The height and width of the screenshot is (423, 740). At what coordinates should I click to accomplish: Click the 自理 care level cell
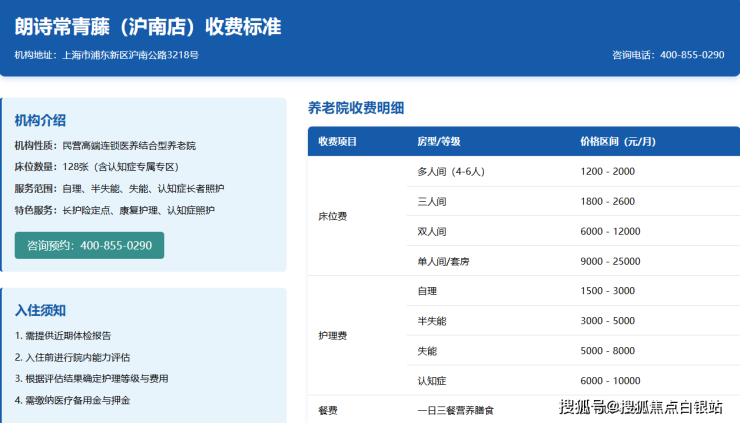click(427, 291)
